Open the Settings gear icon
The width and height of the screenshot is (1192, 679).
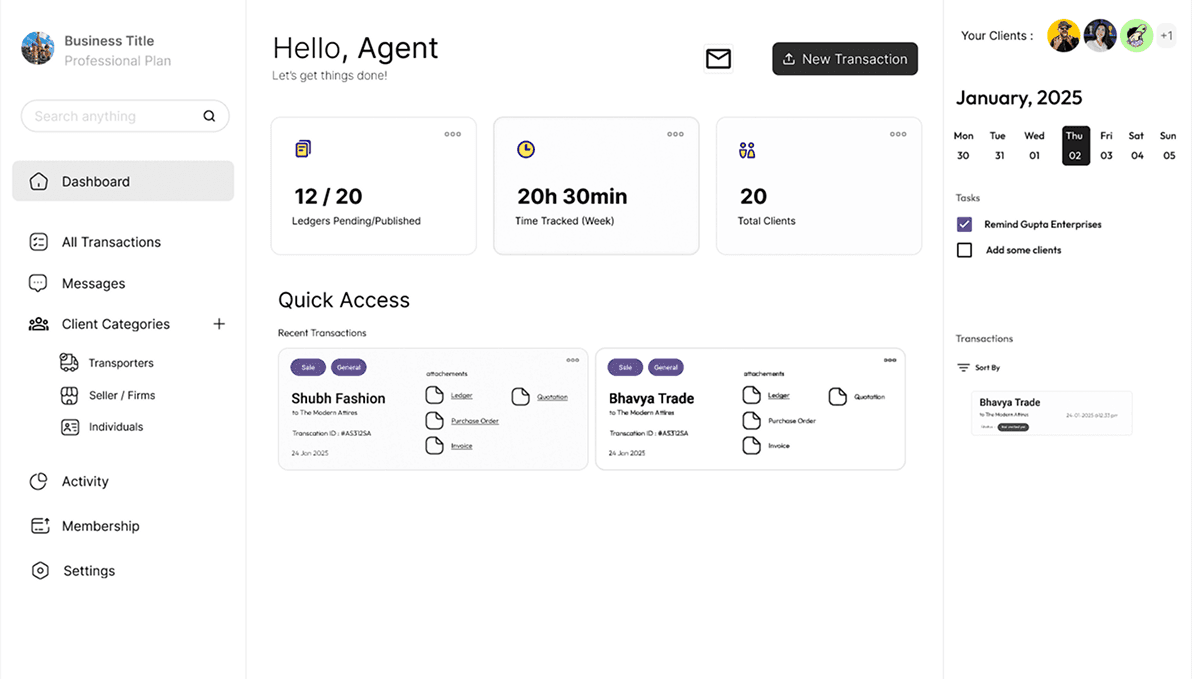click(x=40, y=570)
